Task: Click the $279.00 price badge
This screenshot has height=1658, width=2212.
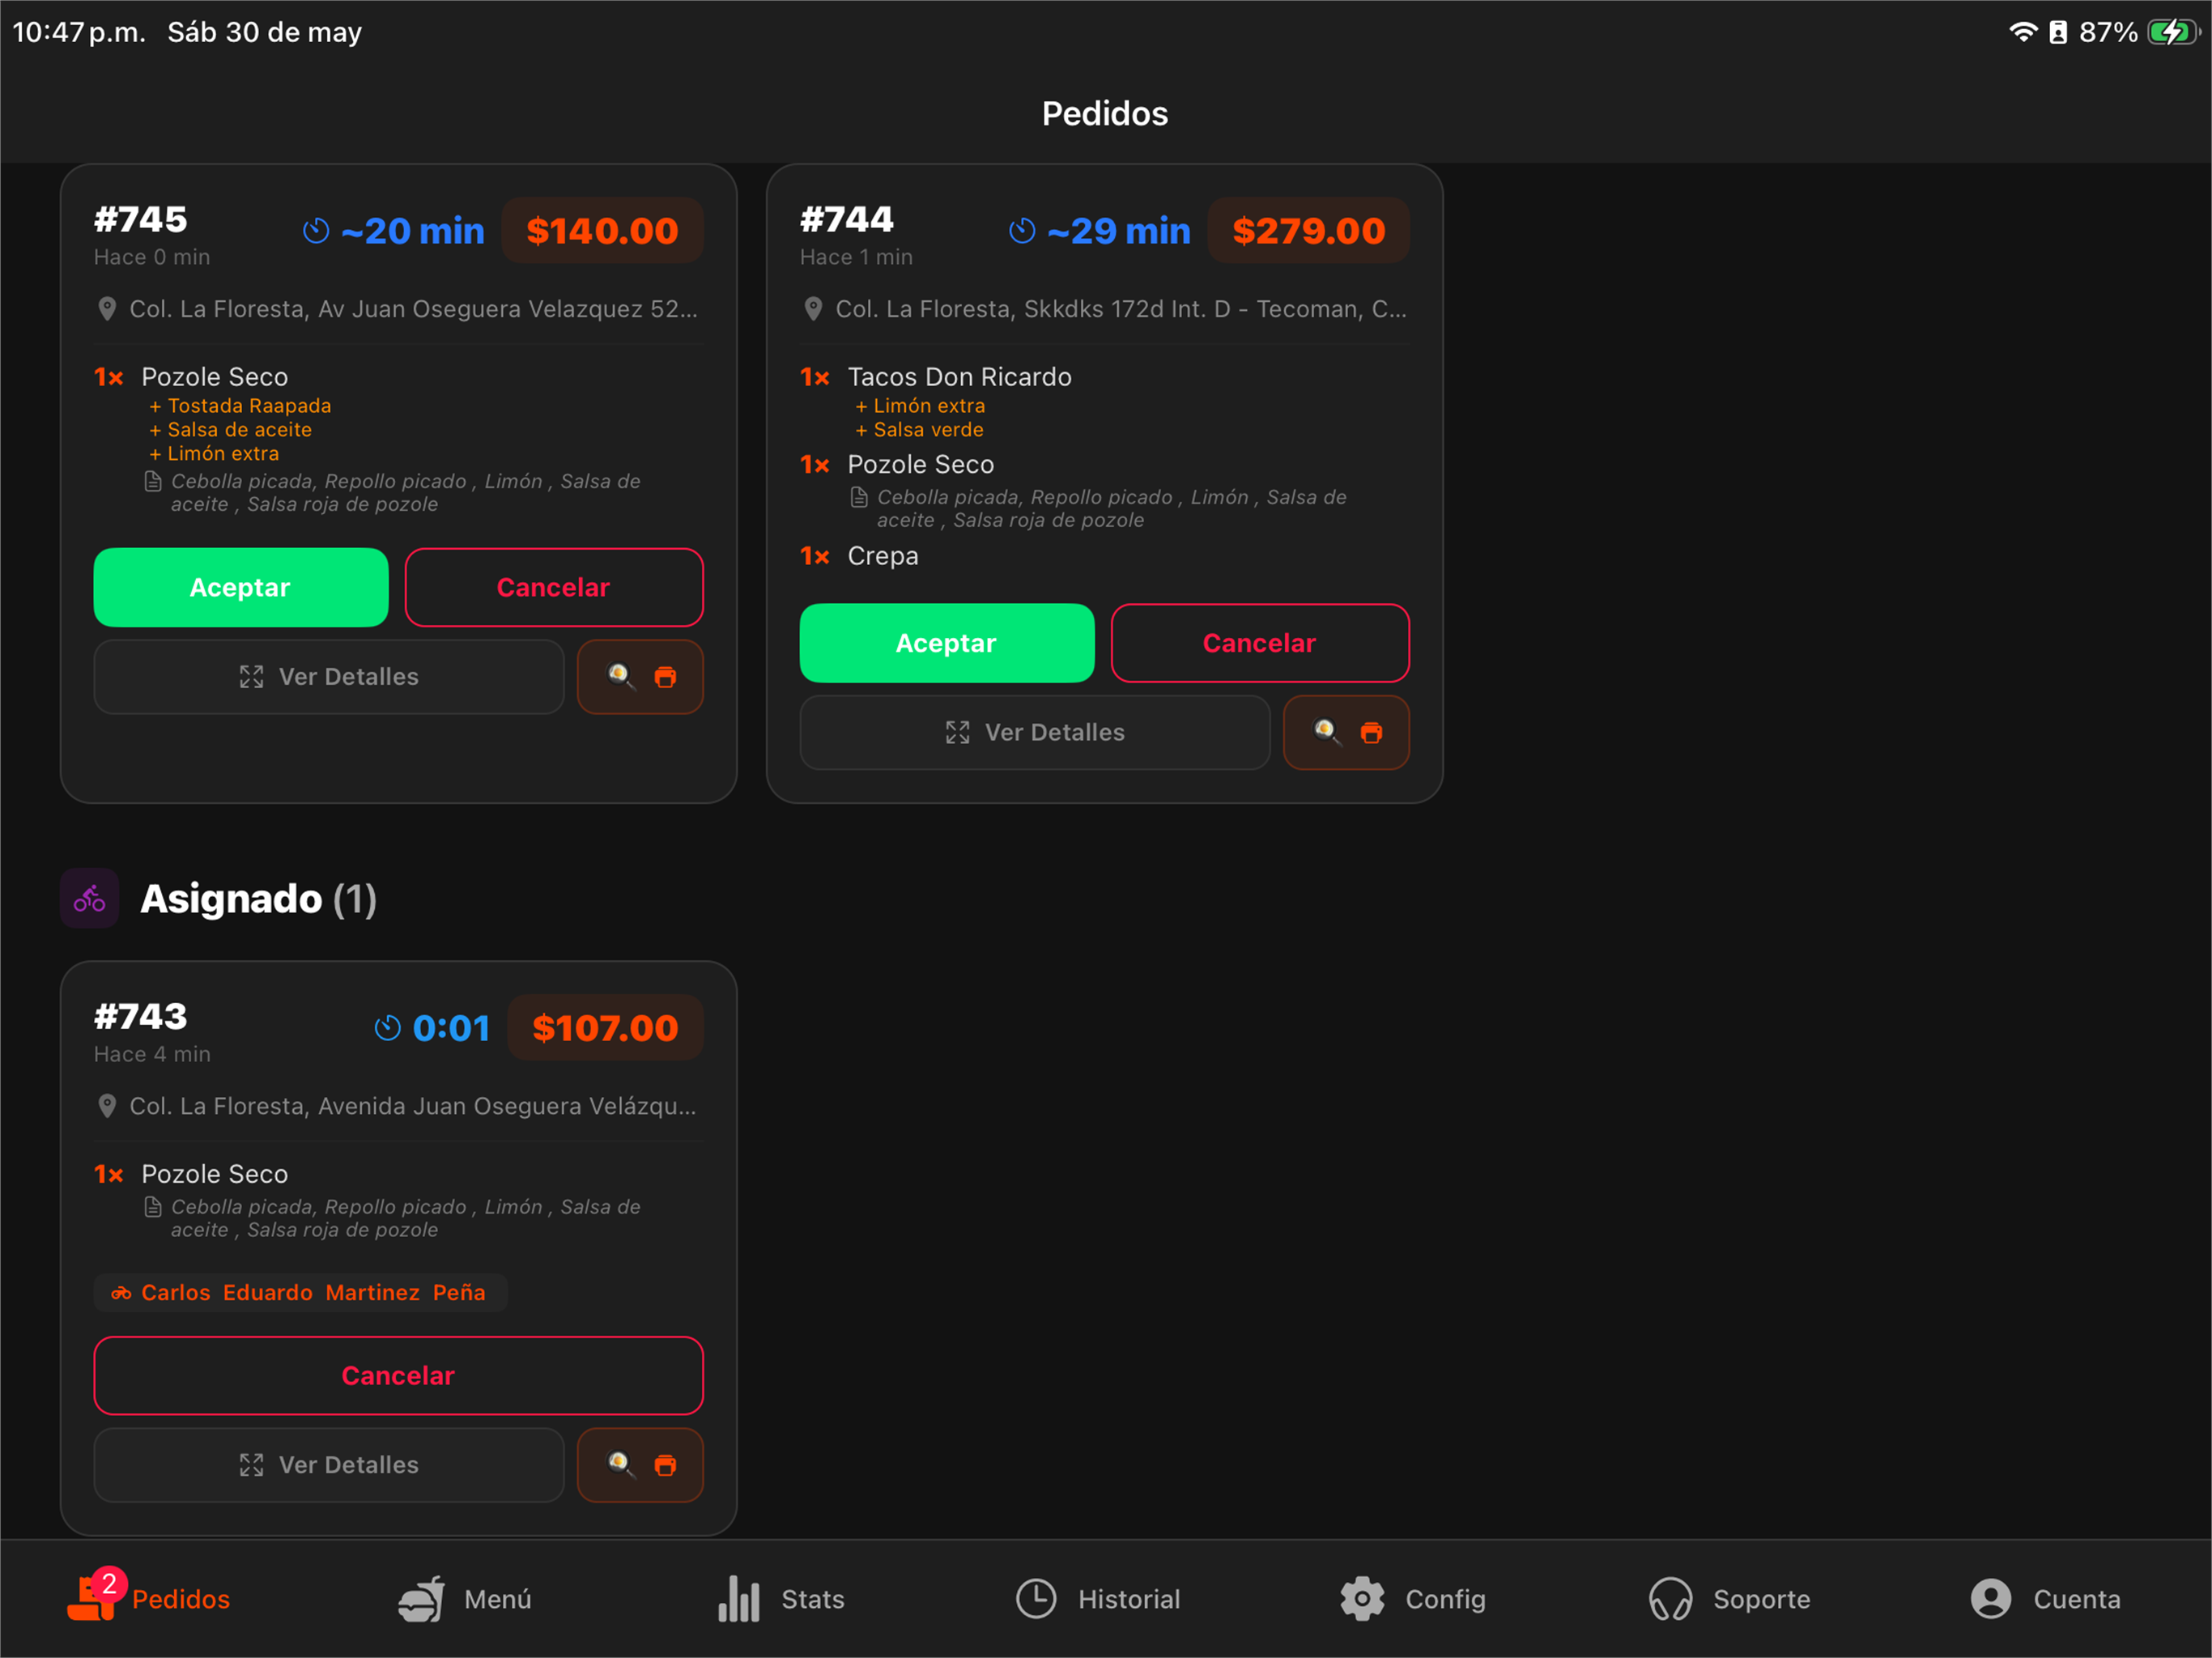Action: coord(1308,231)
